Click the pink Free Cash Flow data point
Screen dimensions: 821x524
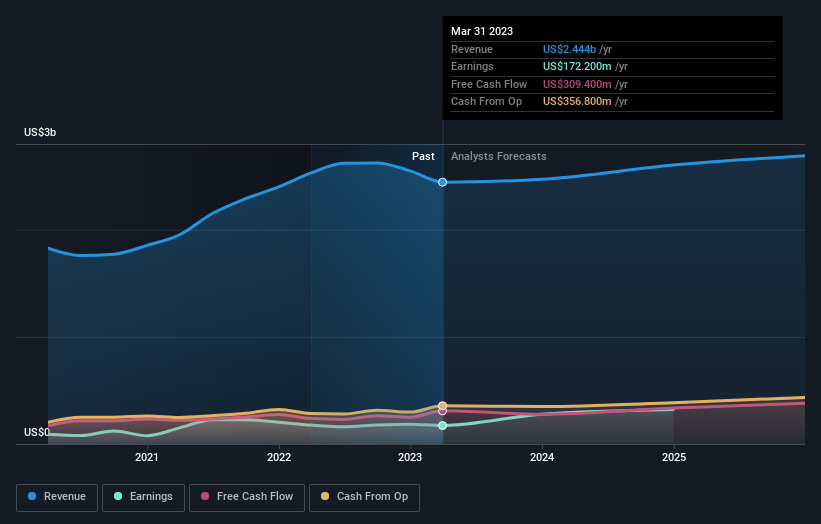pos(442,411)
